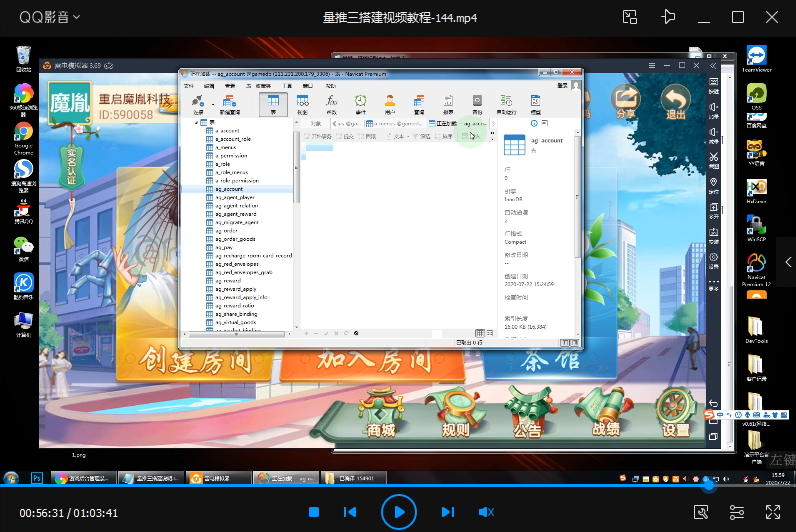This screenshot has height=532, width=796.
Task: Open the 公告 announcements icon
Action: [528, 413]
